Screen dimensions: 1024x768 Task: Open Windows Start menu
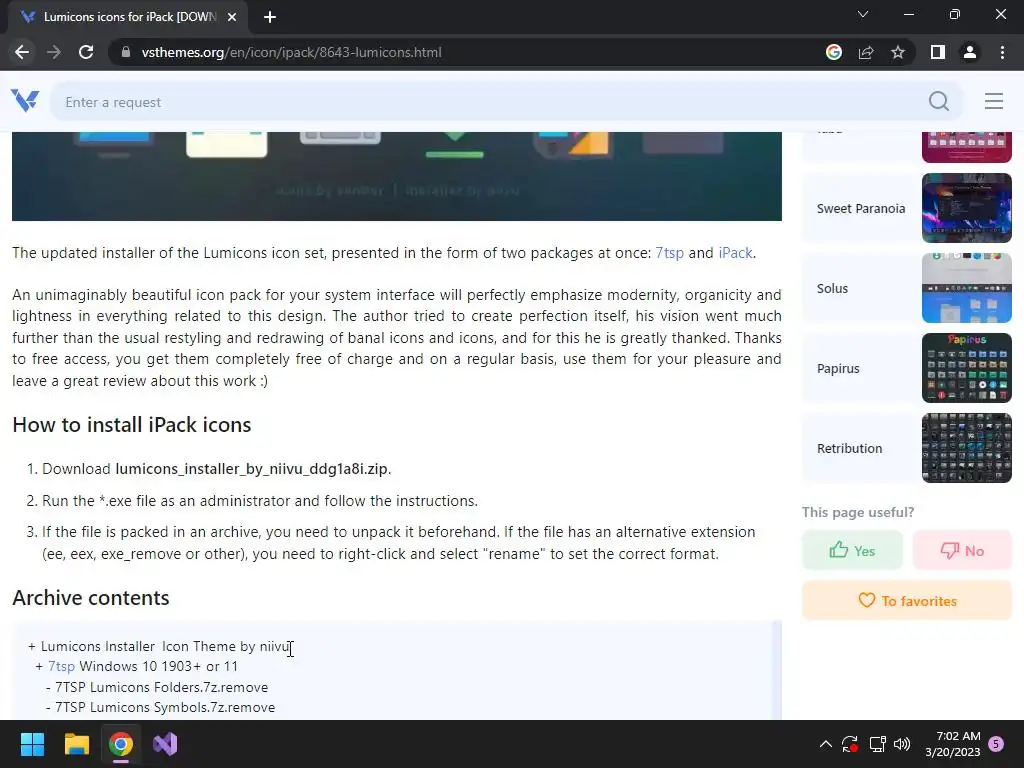[32, 744]
